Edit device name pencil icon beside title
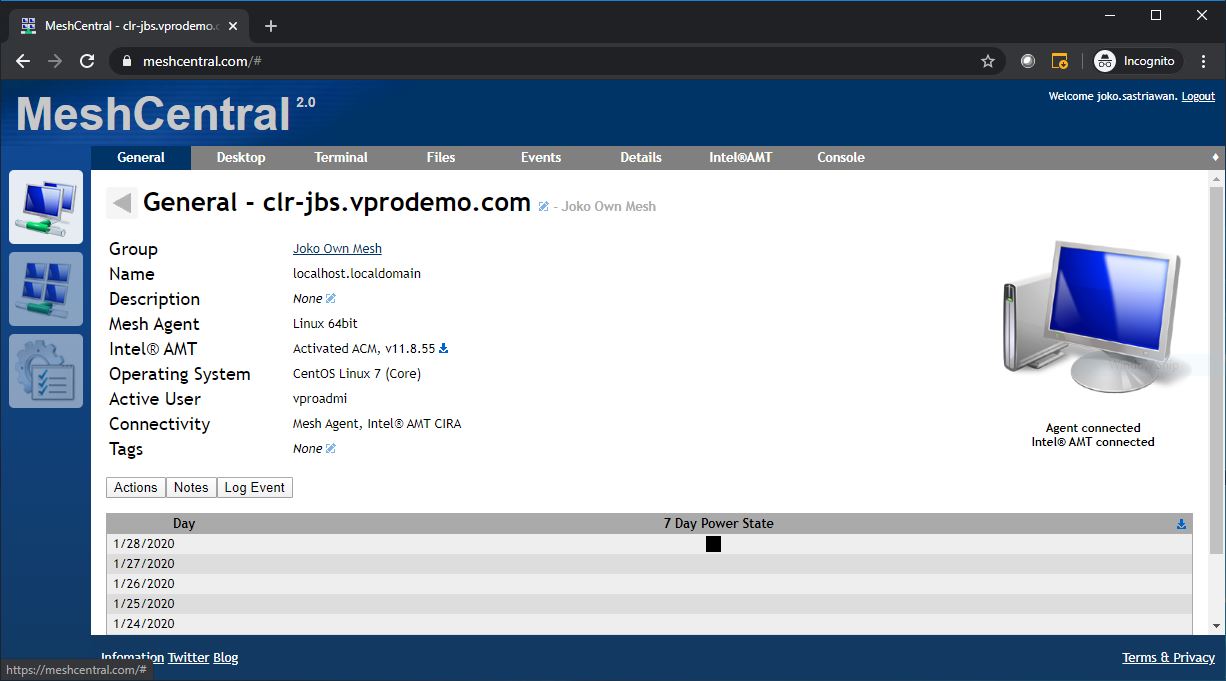1226x681 pixels. coord(543,207)
